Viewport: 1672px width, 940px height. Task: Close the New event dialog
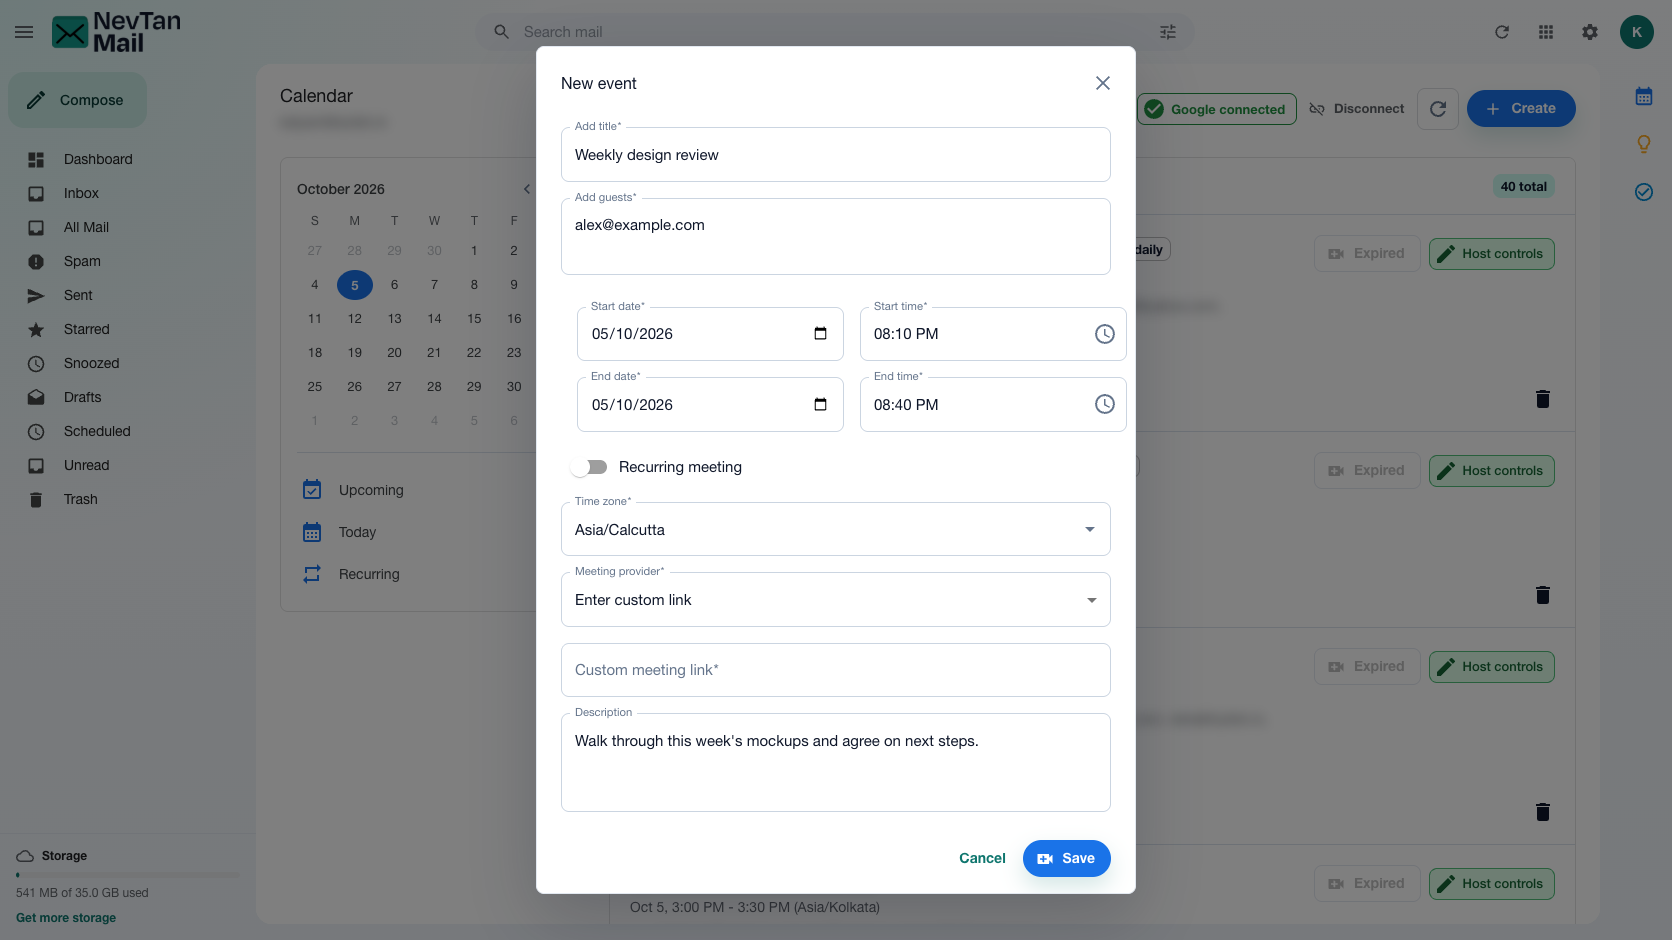(x=1103, y=83)
